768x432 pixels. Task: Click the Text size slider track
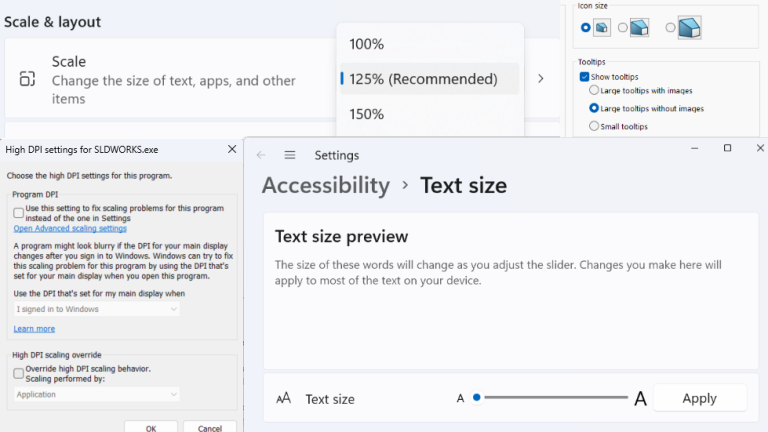click(x=552, y=397)
